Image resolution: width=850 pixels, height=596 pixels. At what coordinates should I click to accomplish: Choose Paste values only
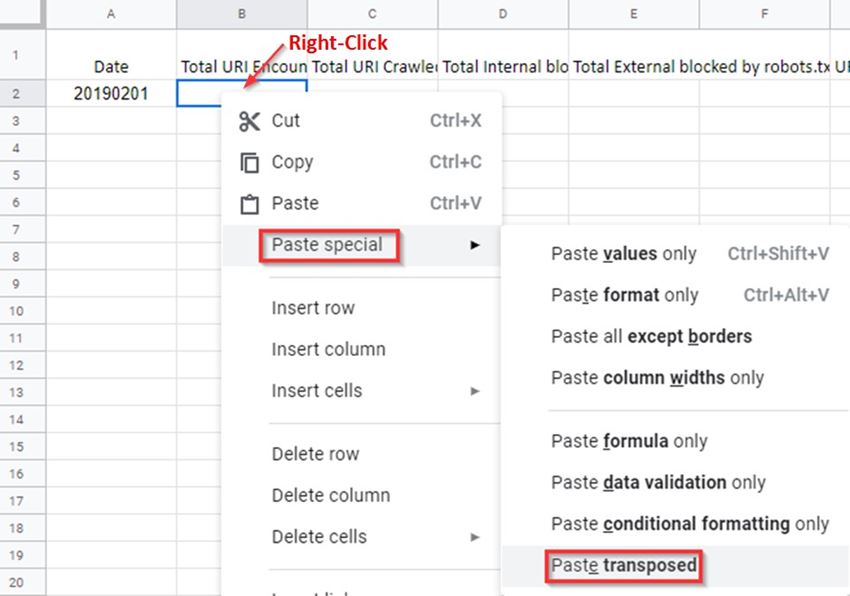click(x=623, y=254)
